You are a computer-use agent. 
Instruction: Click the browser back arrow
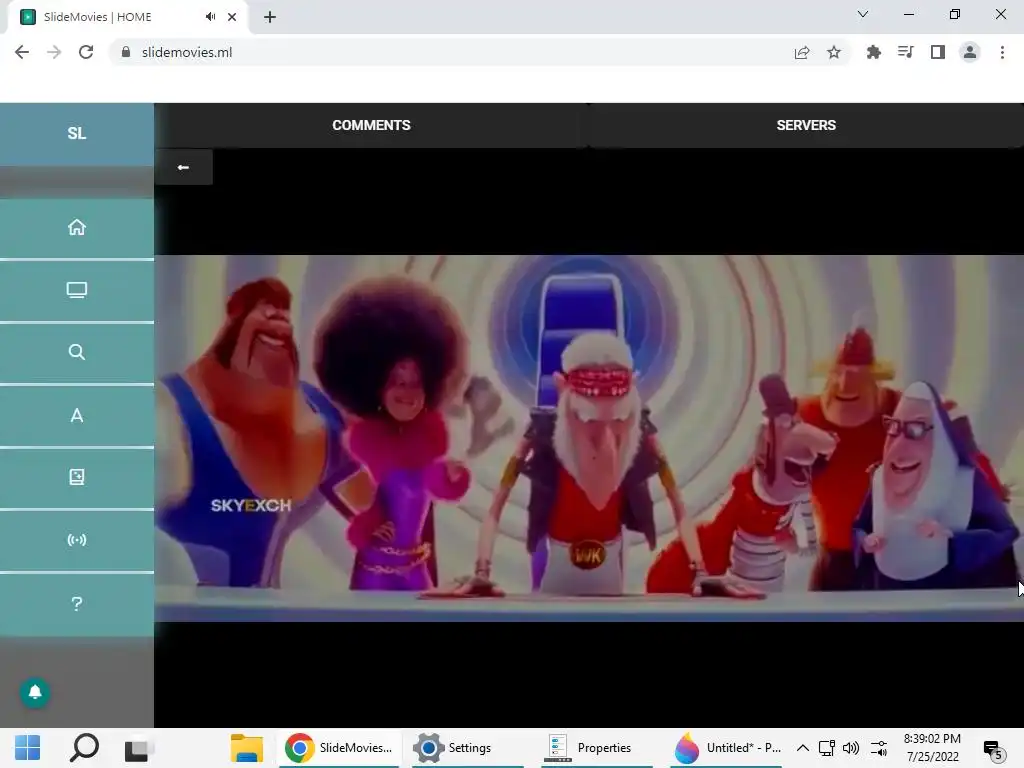click(22, 52)
